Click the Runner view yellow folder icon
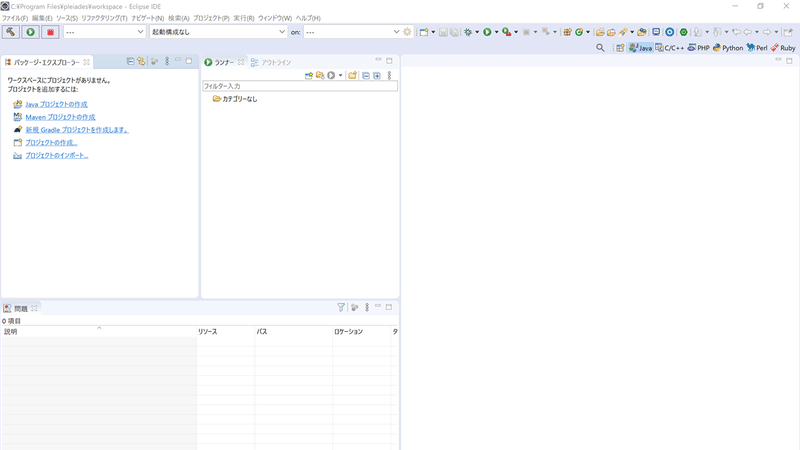This screenshot has height=450, width=800. tap(352, 76)
